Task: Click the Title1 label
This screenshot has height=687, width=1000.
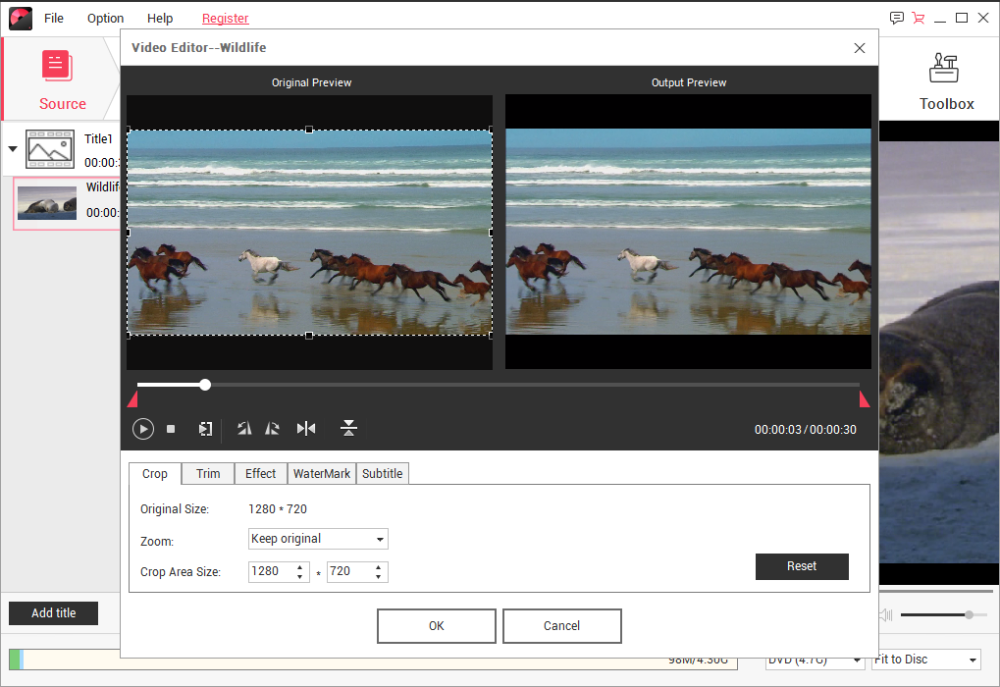Action: [98, 138]
